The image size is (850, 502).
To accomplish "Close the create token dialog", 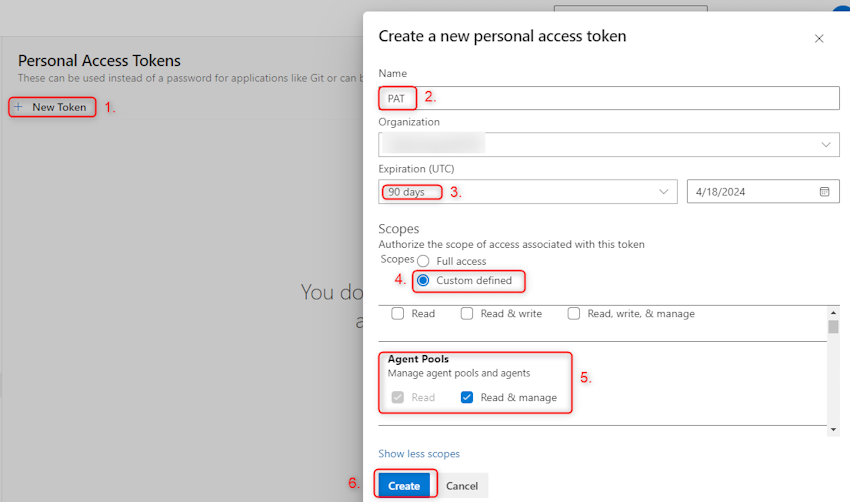I will pos(819,39).
